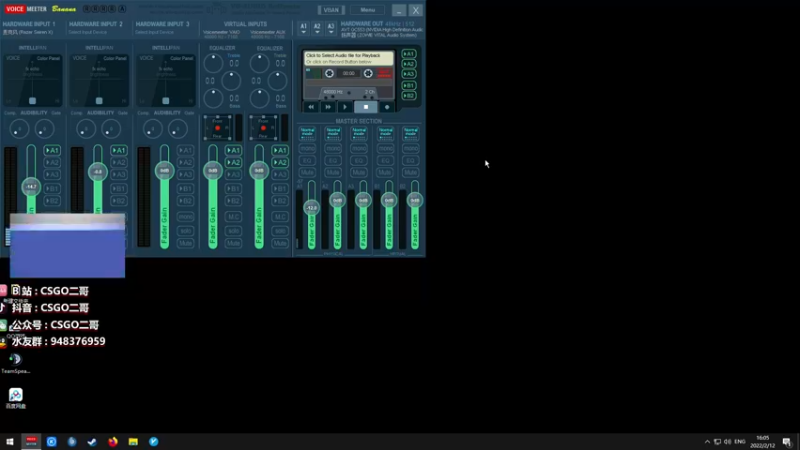The image size is (800, 450).
Task: Enable A1 routing on Hardware Input 3
Action: [x=185, y=151]
